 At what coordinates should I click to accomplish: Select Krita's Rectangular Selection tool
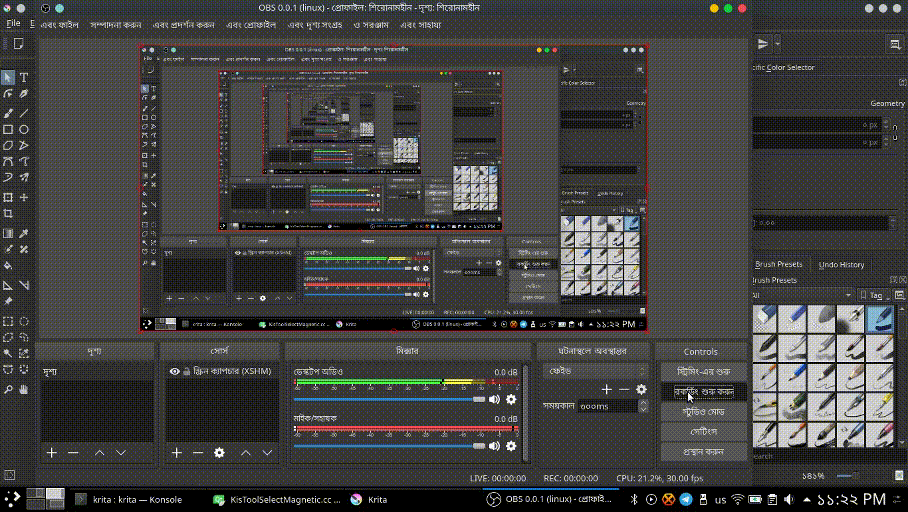[8, 321]
